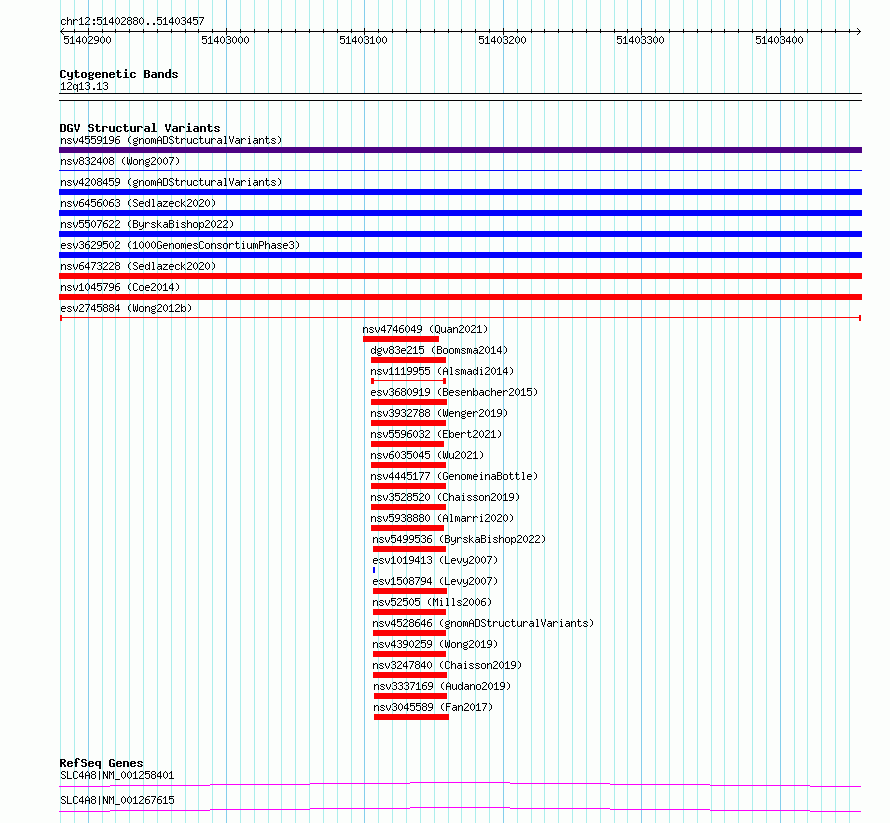Click the small blue esv1019413 marker
Viewport: 890px width, 823px height.
pos(374,570)
